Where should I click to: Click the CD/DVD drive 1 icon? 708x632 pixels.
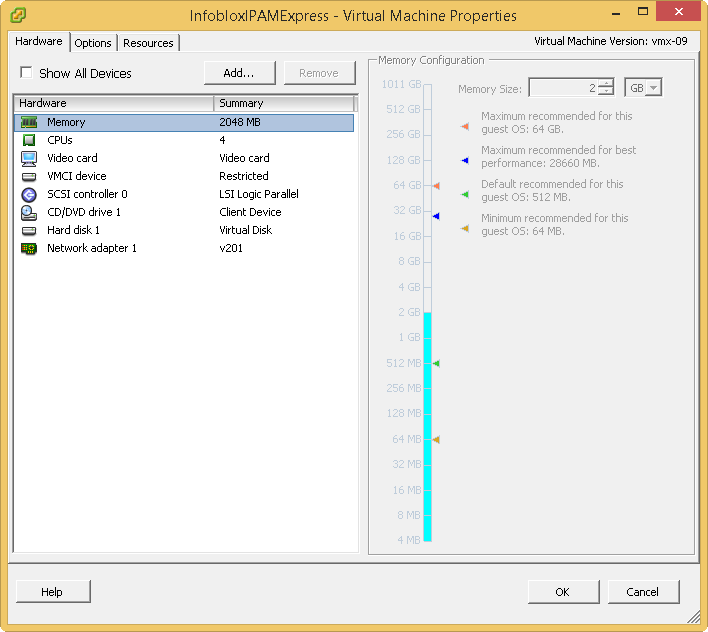click(29, 213)
